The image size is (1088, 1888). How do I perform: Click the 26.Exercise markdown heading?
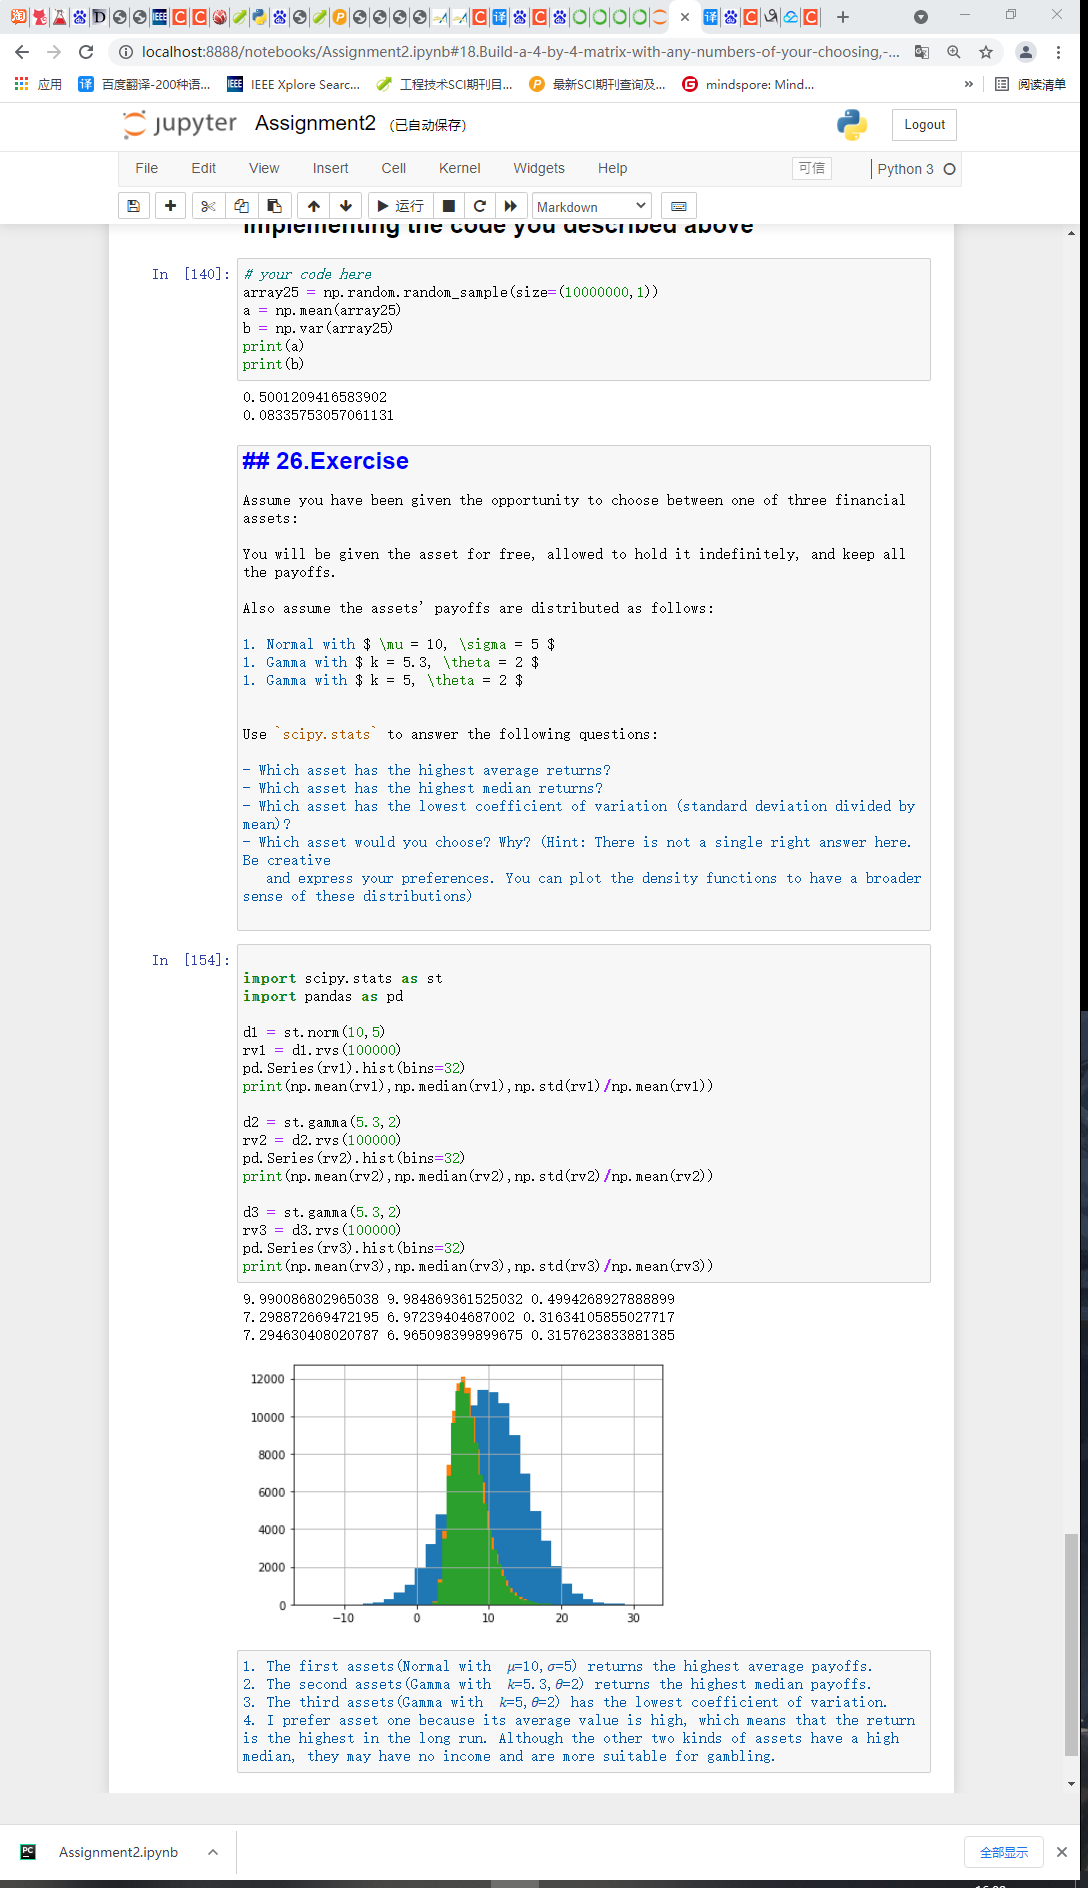326,461
